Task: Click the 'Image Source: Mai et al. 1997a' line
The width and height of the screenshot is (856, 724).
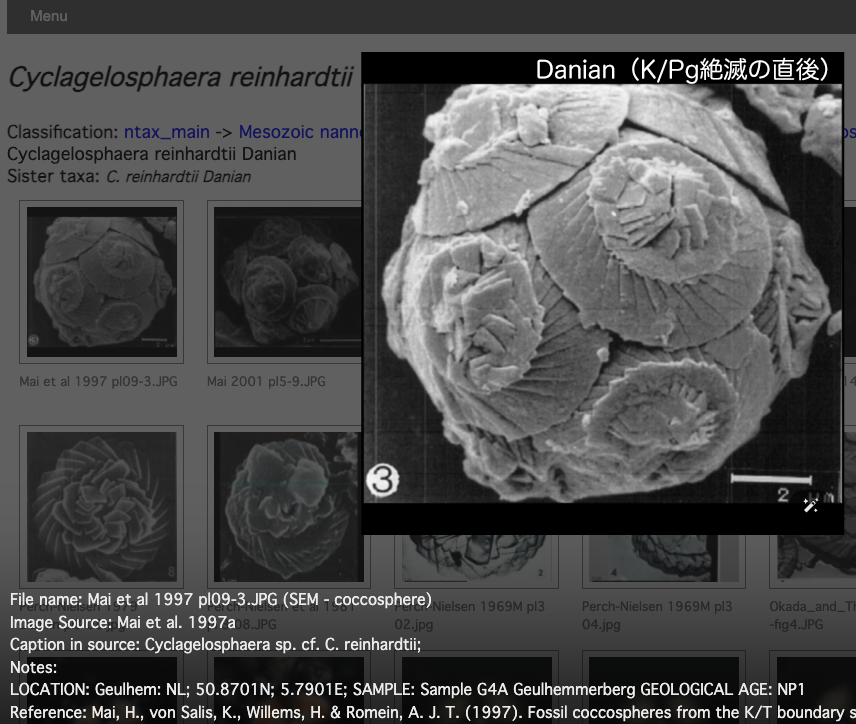Action: coord(123,622)
